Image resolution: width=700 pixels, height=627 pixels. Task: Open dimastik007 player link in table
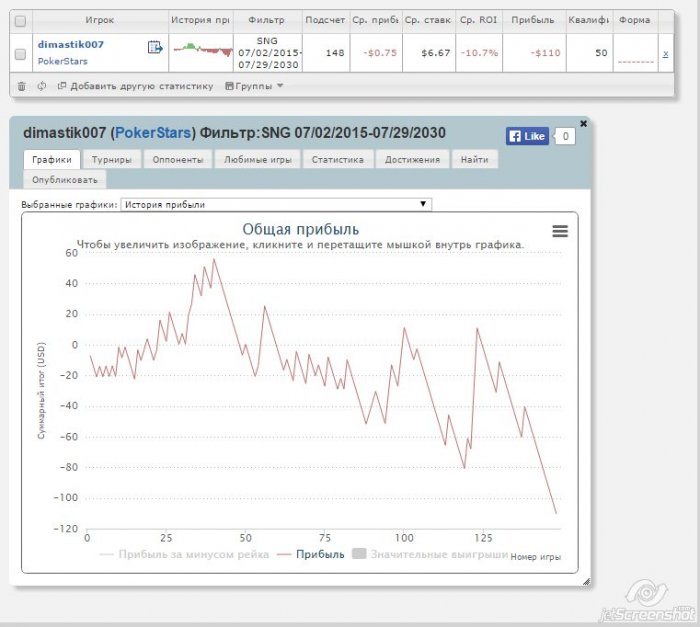pos(71,45)
